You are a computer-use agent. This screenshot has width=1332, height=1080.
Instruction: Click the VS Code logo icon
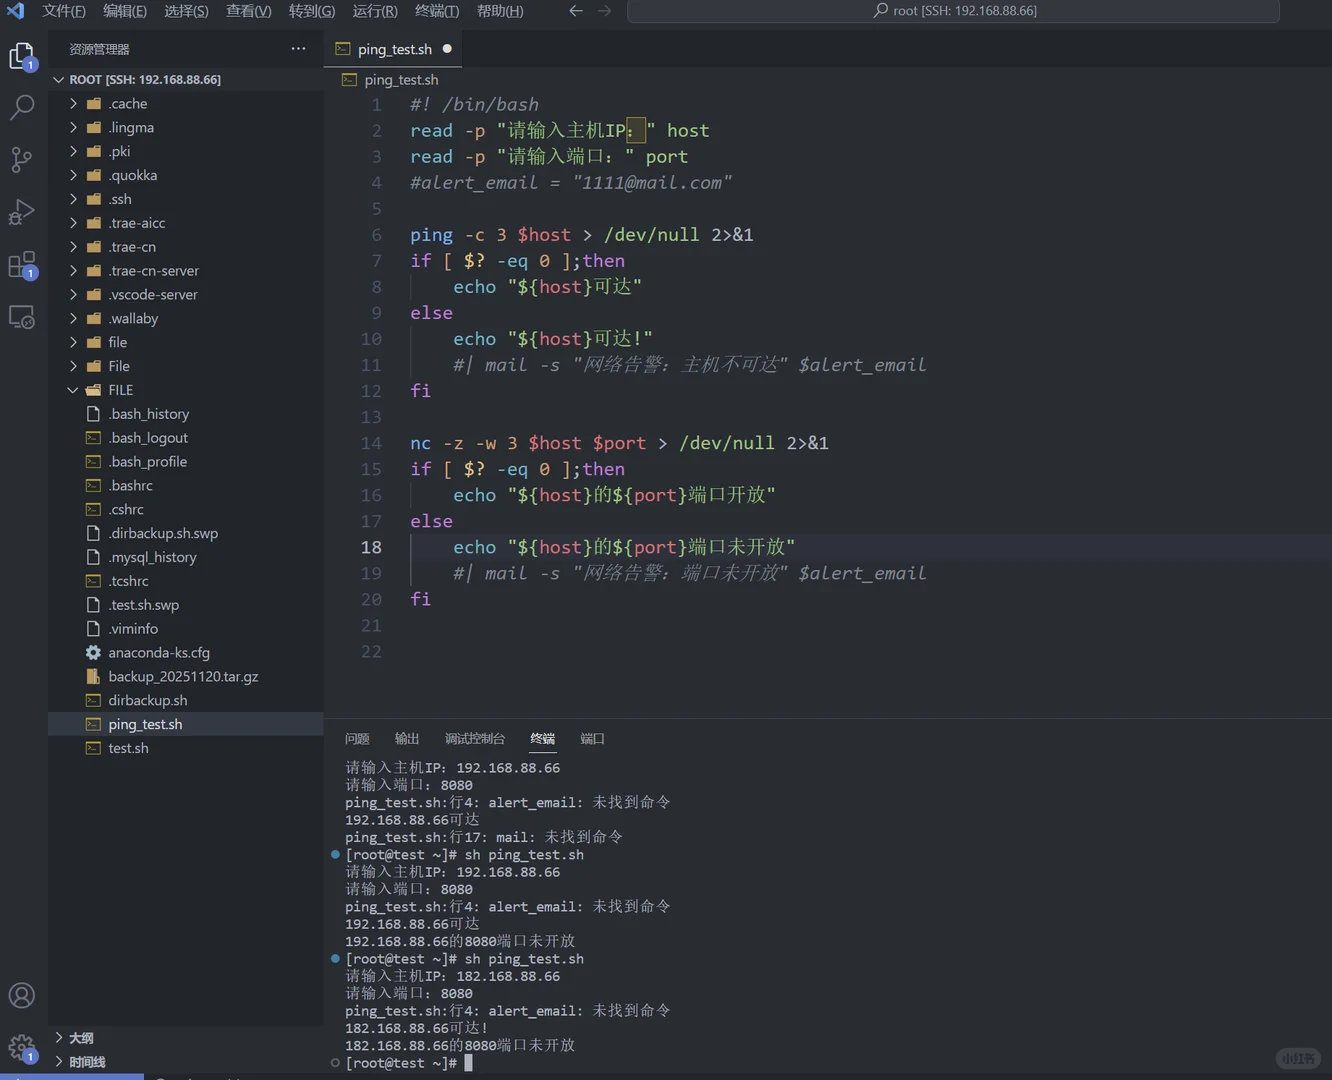[x=15, y=11]
